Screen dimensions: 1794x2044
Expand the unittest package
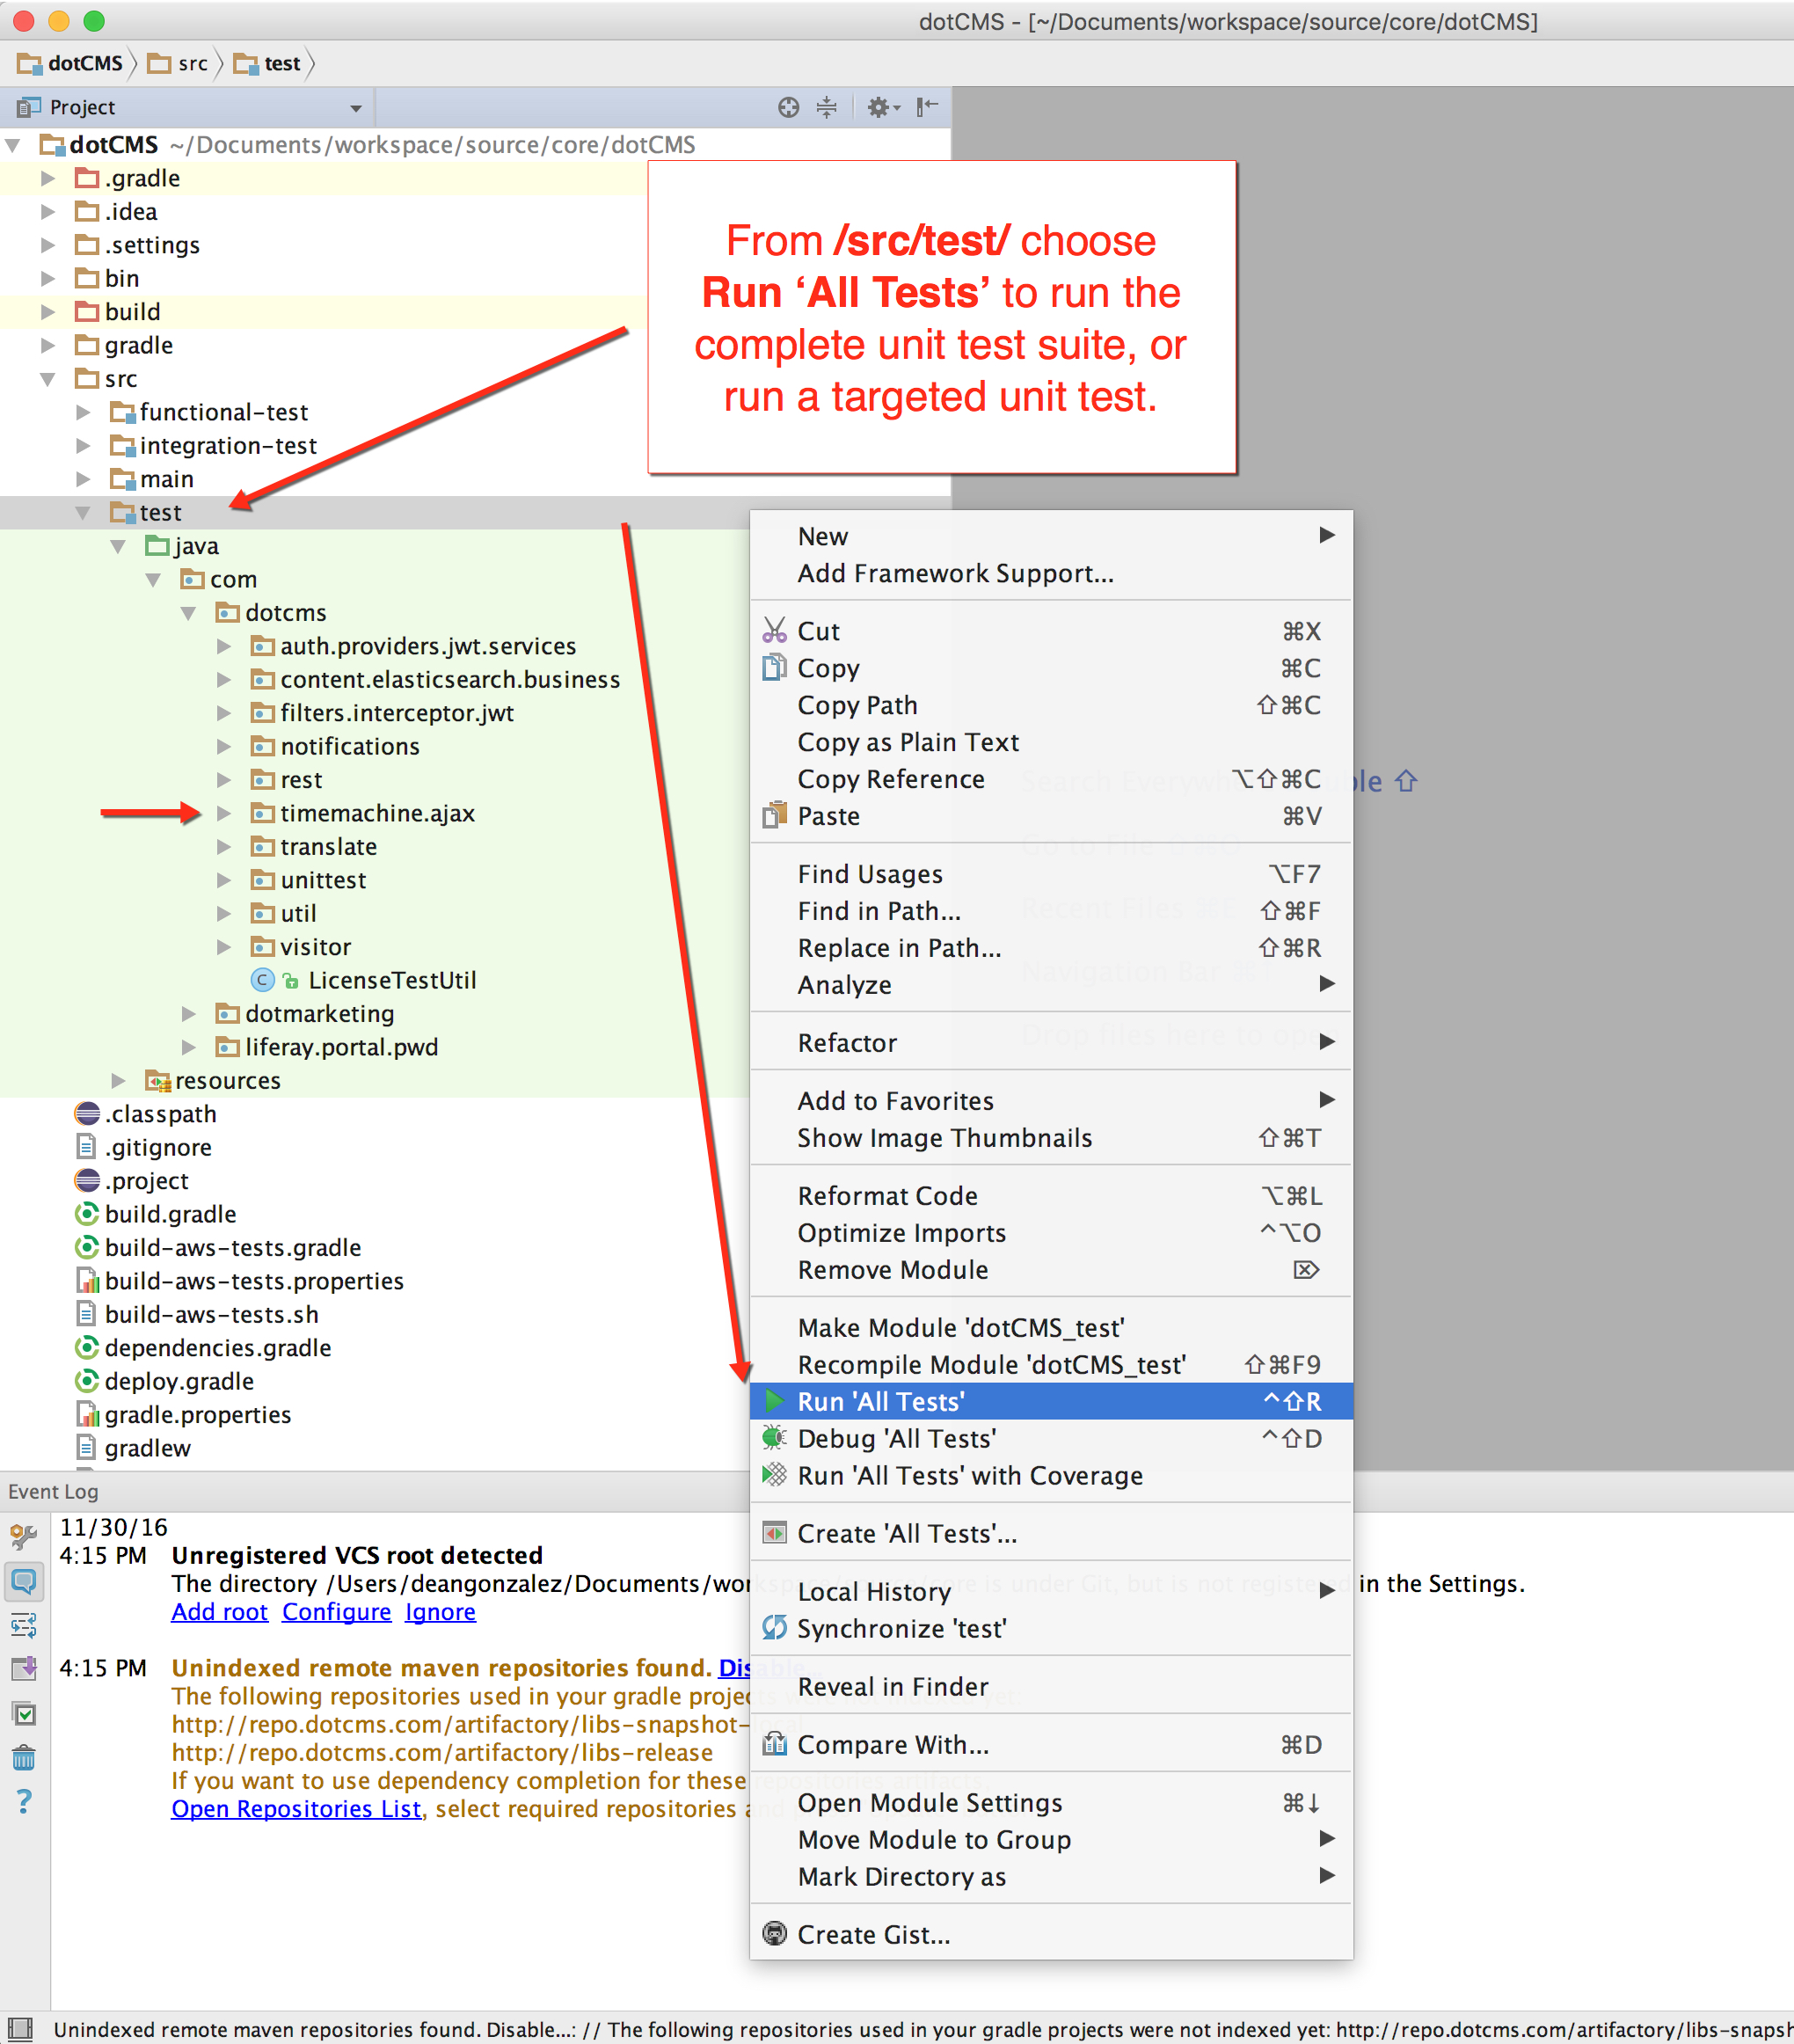pyautogui.click(x=224, y=880)
